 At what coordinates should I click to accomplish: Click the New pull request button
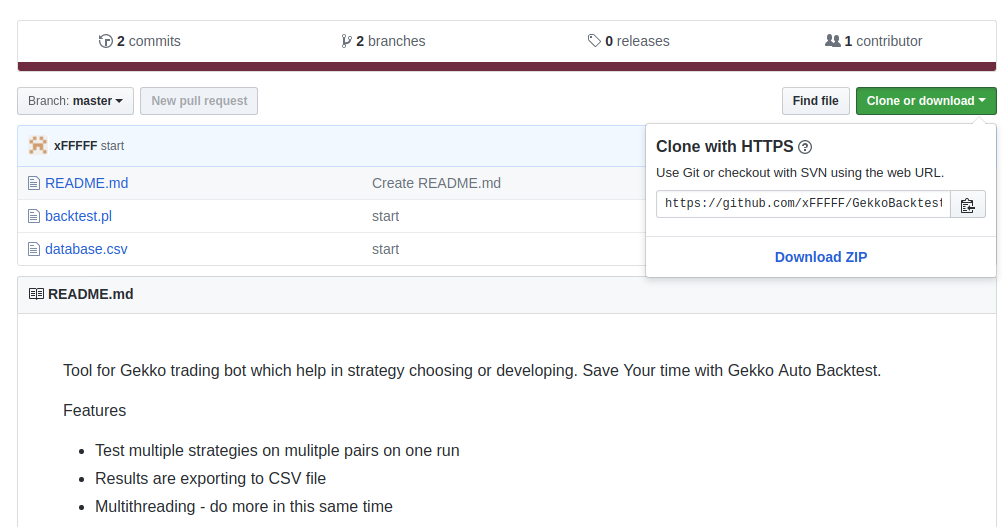(x=199, y=101)
